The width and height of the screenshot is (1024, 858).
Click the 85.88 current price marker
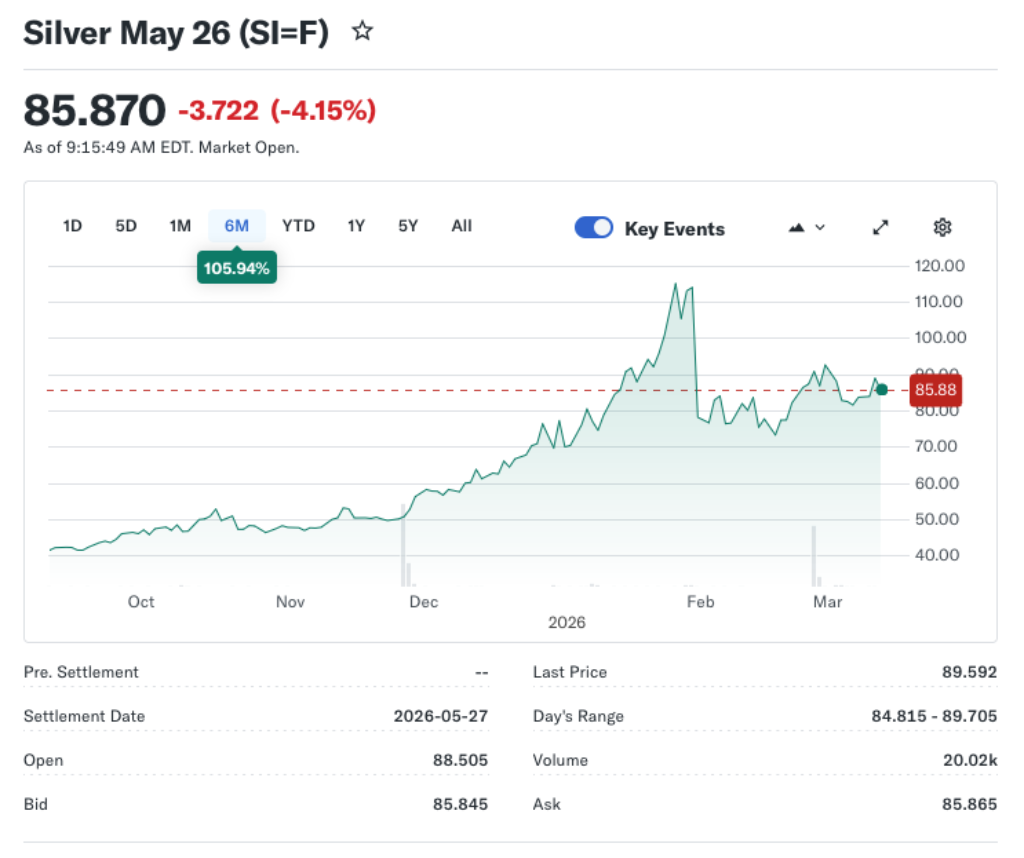pyautogui.click(x=936, y=390)
